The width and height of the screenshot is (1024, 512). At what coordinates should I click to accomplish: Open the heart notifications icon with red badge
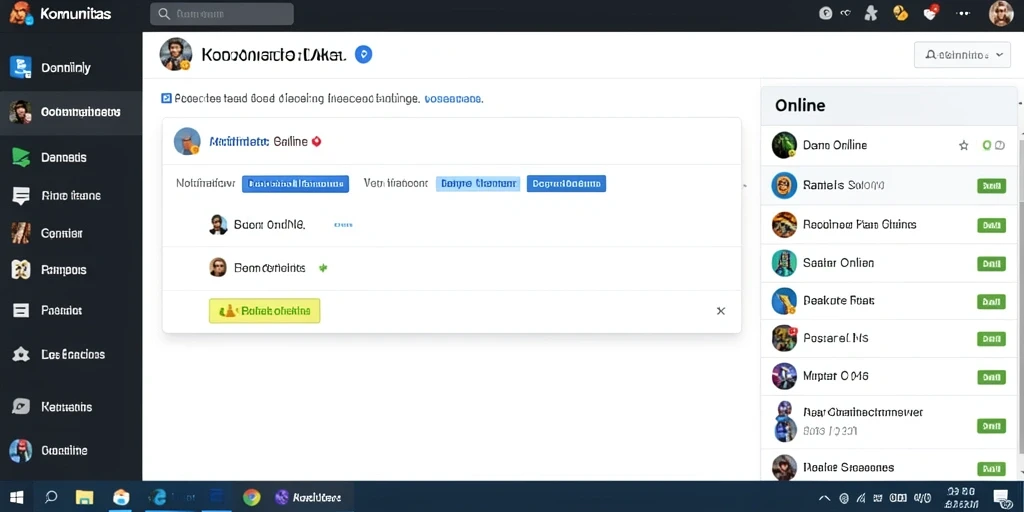(931, 12)
